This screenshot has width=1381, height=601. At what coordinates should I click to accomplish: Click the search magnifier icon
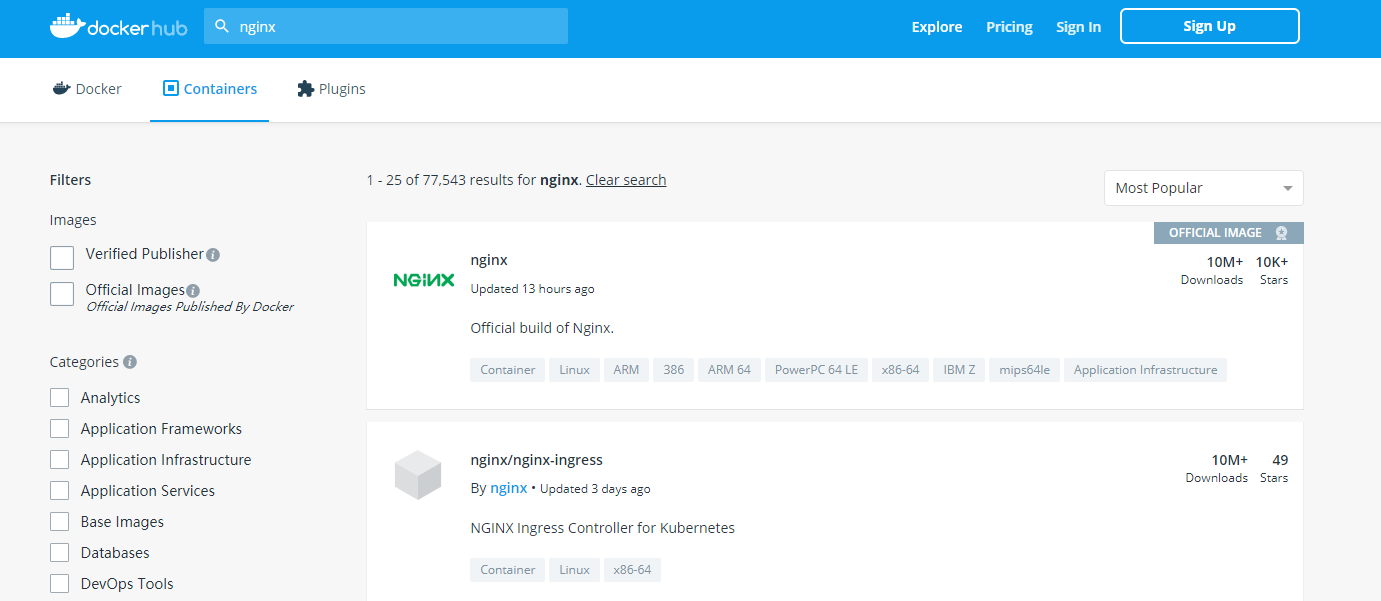pyautogui.click(x=223, y=26)
